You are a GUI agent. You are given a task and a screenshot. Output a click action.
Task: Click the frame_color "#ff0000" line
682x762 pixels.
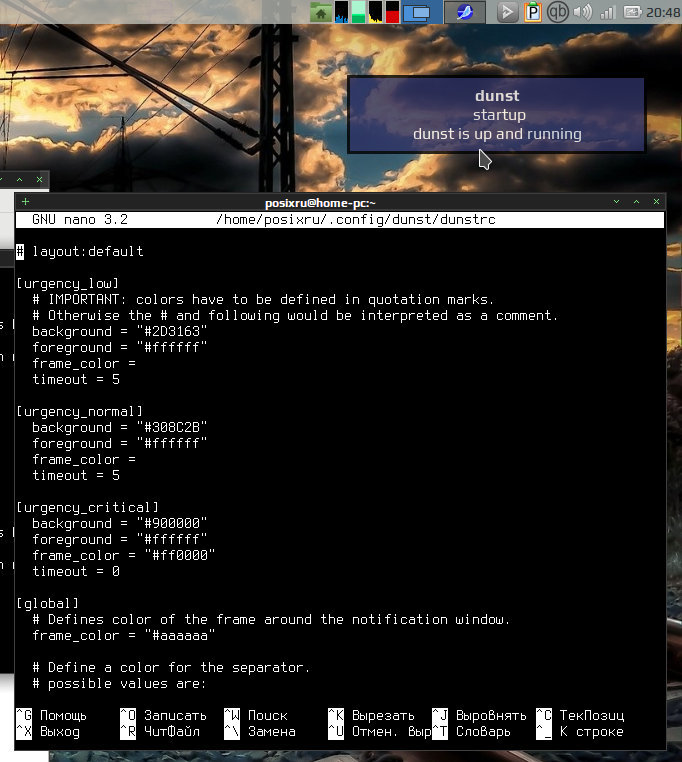(123, 555)
